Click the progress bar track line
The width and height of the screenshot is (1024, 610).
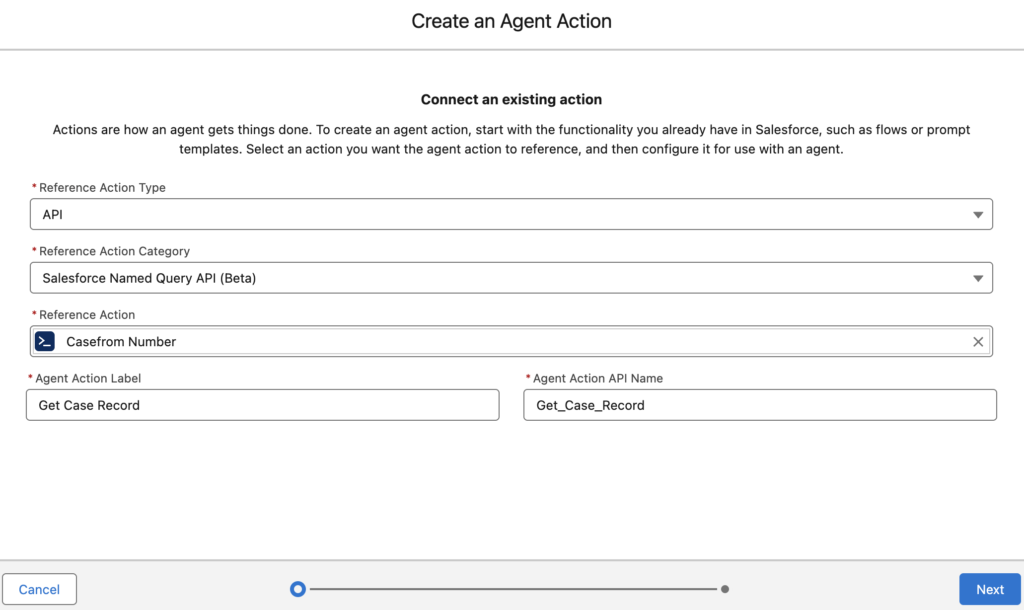[510, 589]
